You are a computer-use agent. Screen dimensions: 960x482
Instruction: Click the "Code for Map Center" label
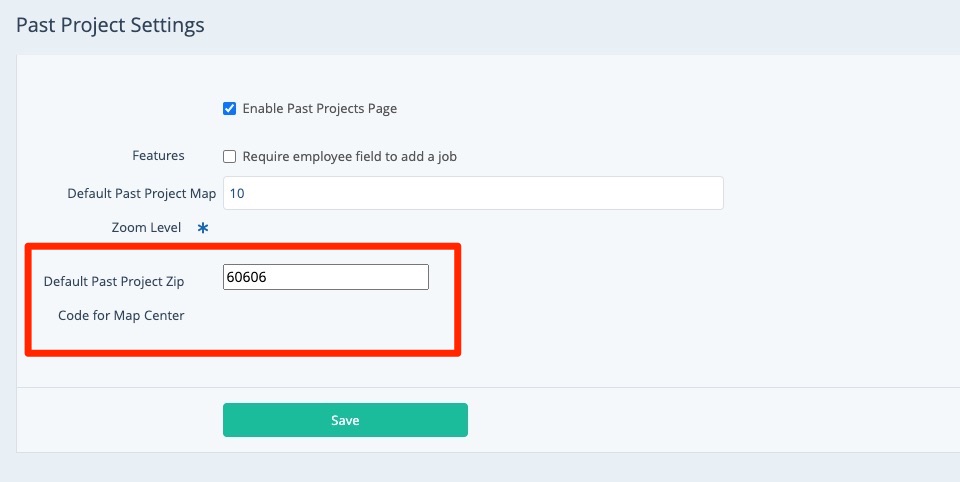tap(121, 315)
